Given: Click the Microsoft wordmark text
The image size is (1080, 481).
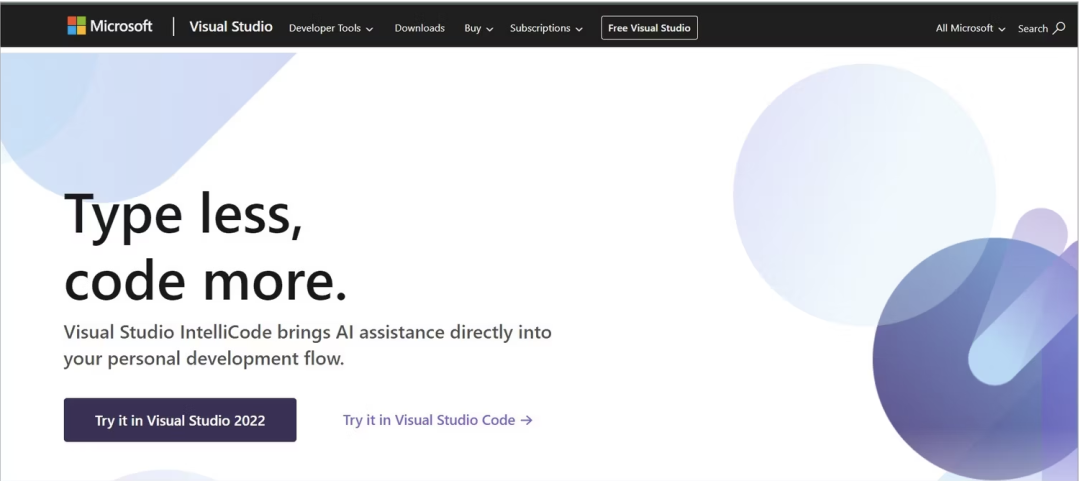Looking at the screenshot, I should [121, 26].
